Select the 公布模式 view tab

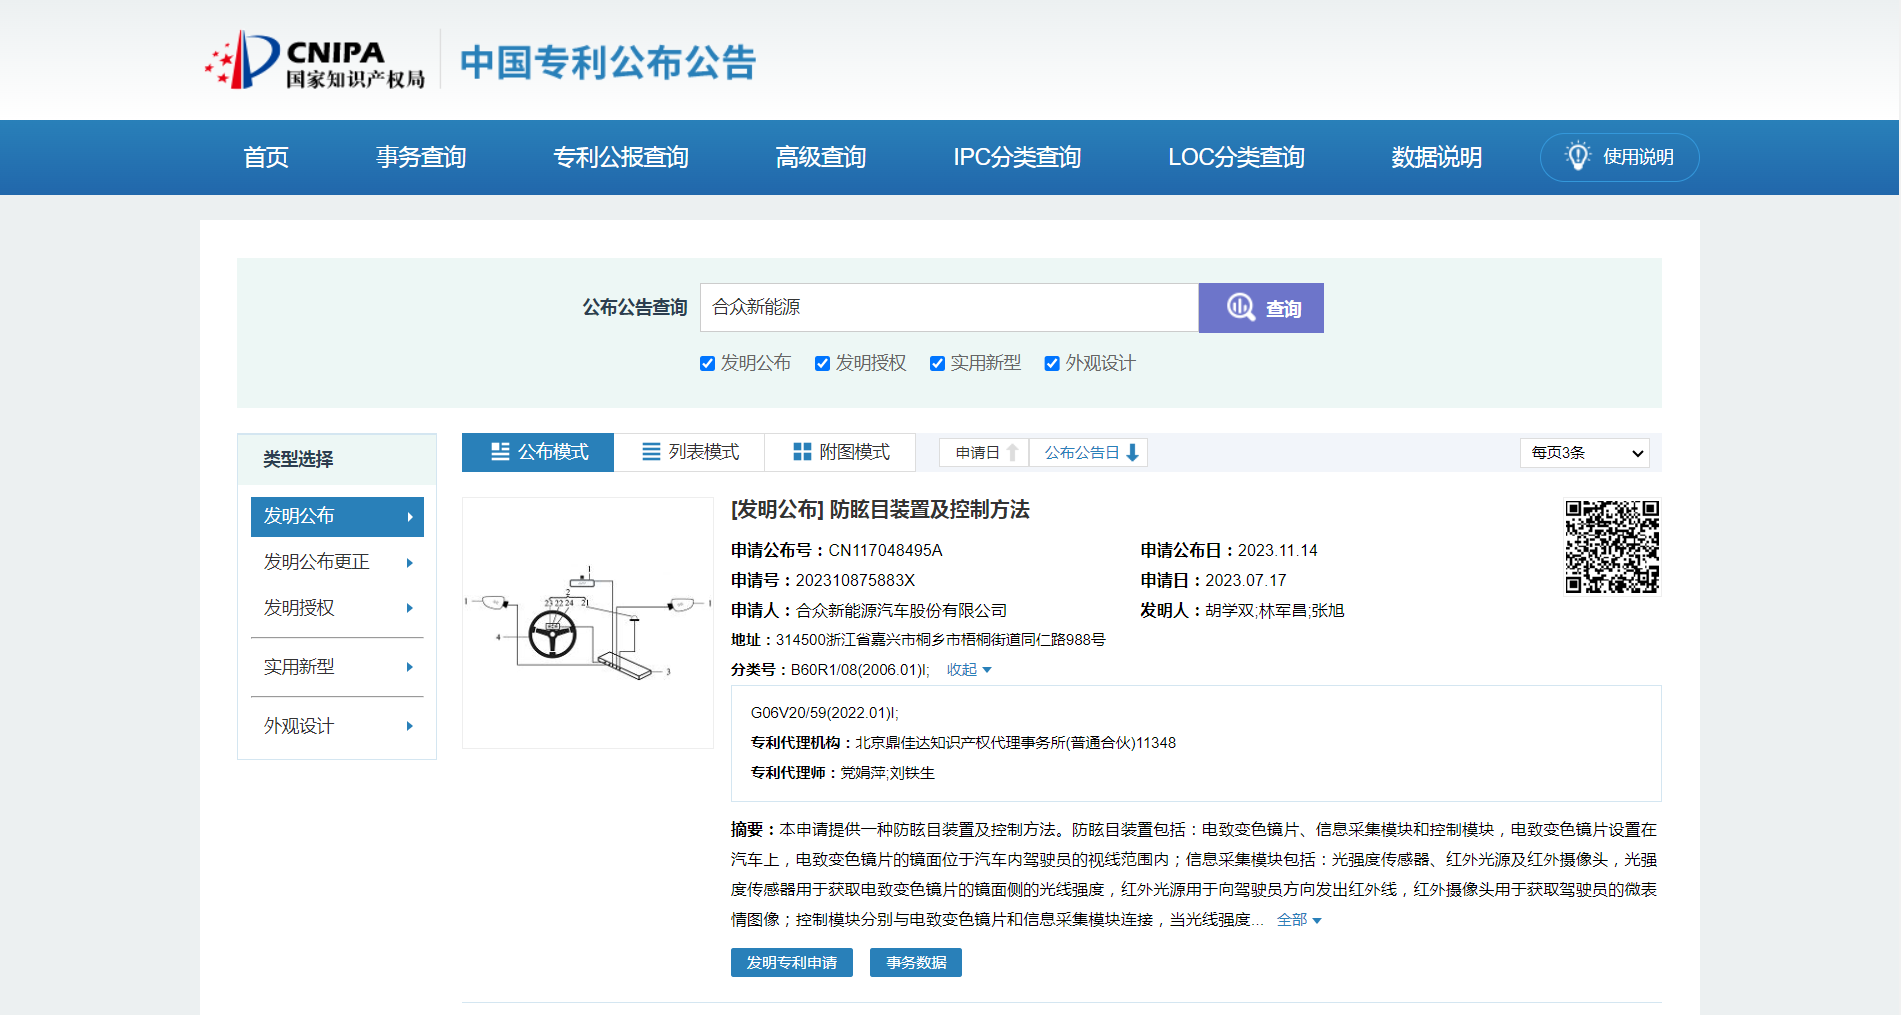pyautogui.click(x=538, y=452)
